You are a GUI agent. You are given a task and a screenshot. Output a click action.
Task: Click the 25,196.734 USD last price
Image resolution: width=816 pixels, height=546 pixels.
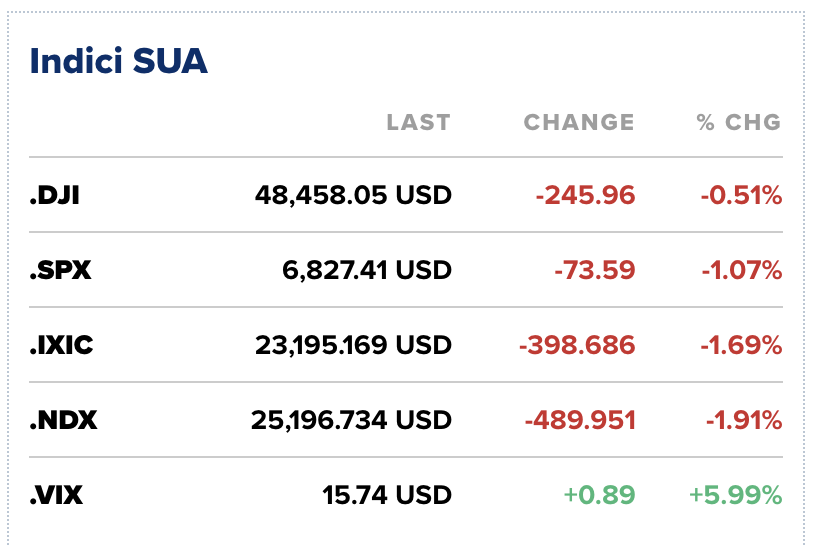coord(351,420)
